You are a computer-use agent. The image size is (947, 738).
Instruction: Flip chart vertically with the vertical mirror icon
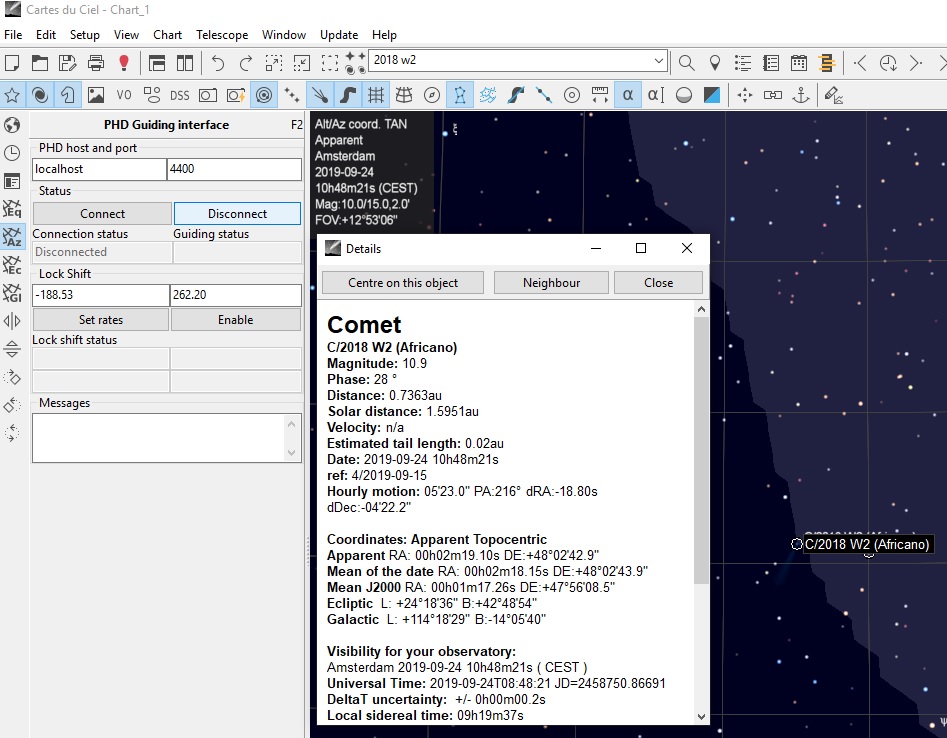coord(12,349)
